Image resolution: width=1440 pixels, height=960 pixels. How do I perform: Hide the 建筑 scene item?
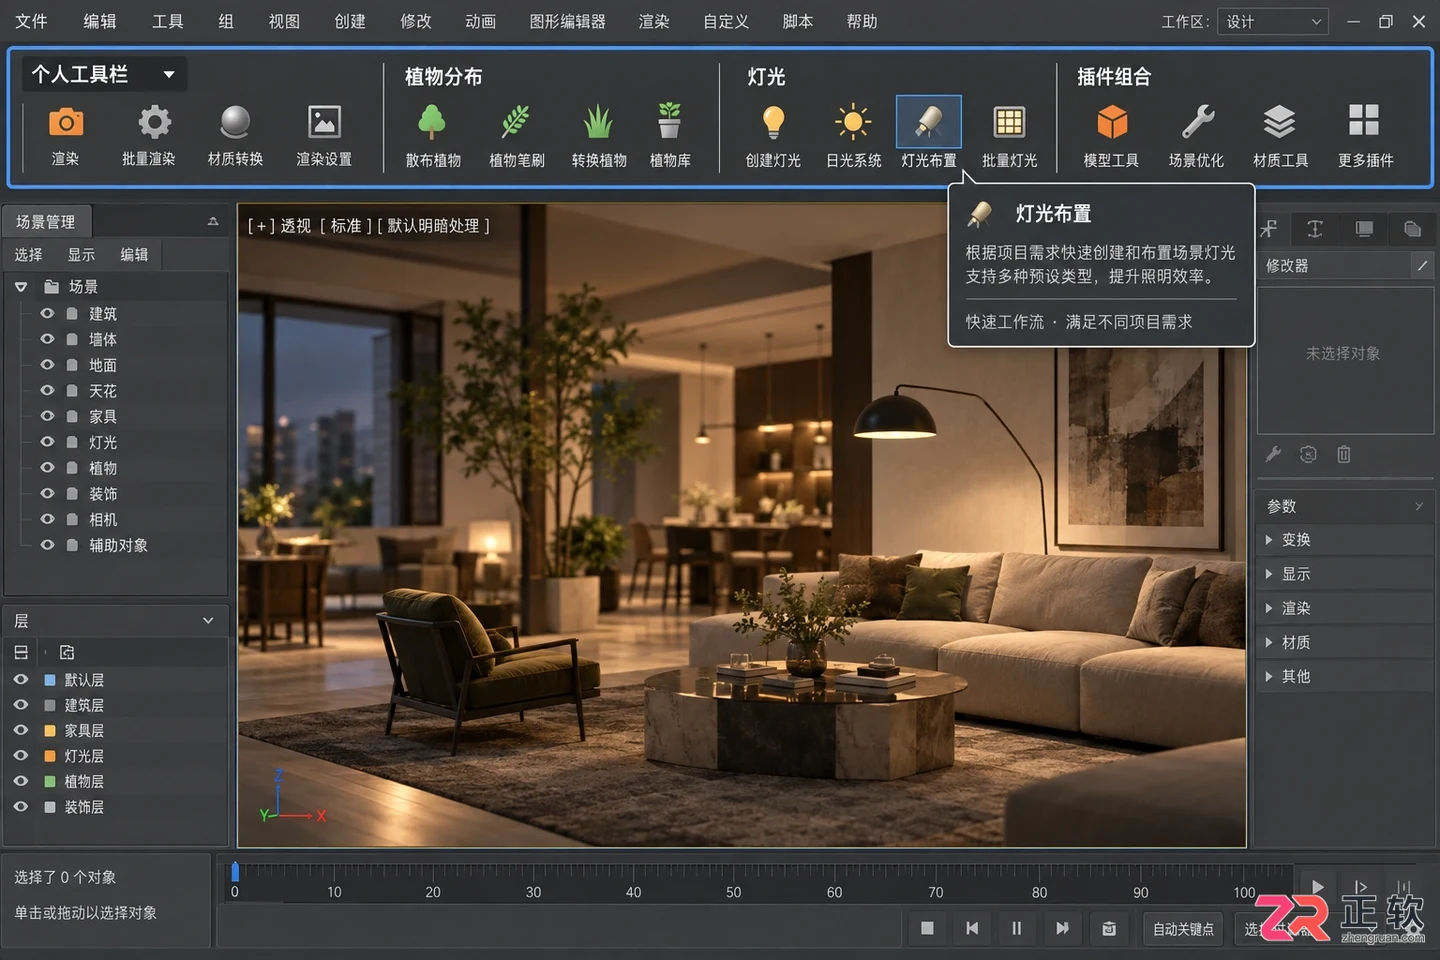tap(47, 313)
